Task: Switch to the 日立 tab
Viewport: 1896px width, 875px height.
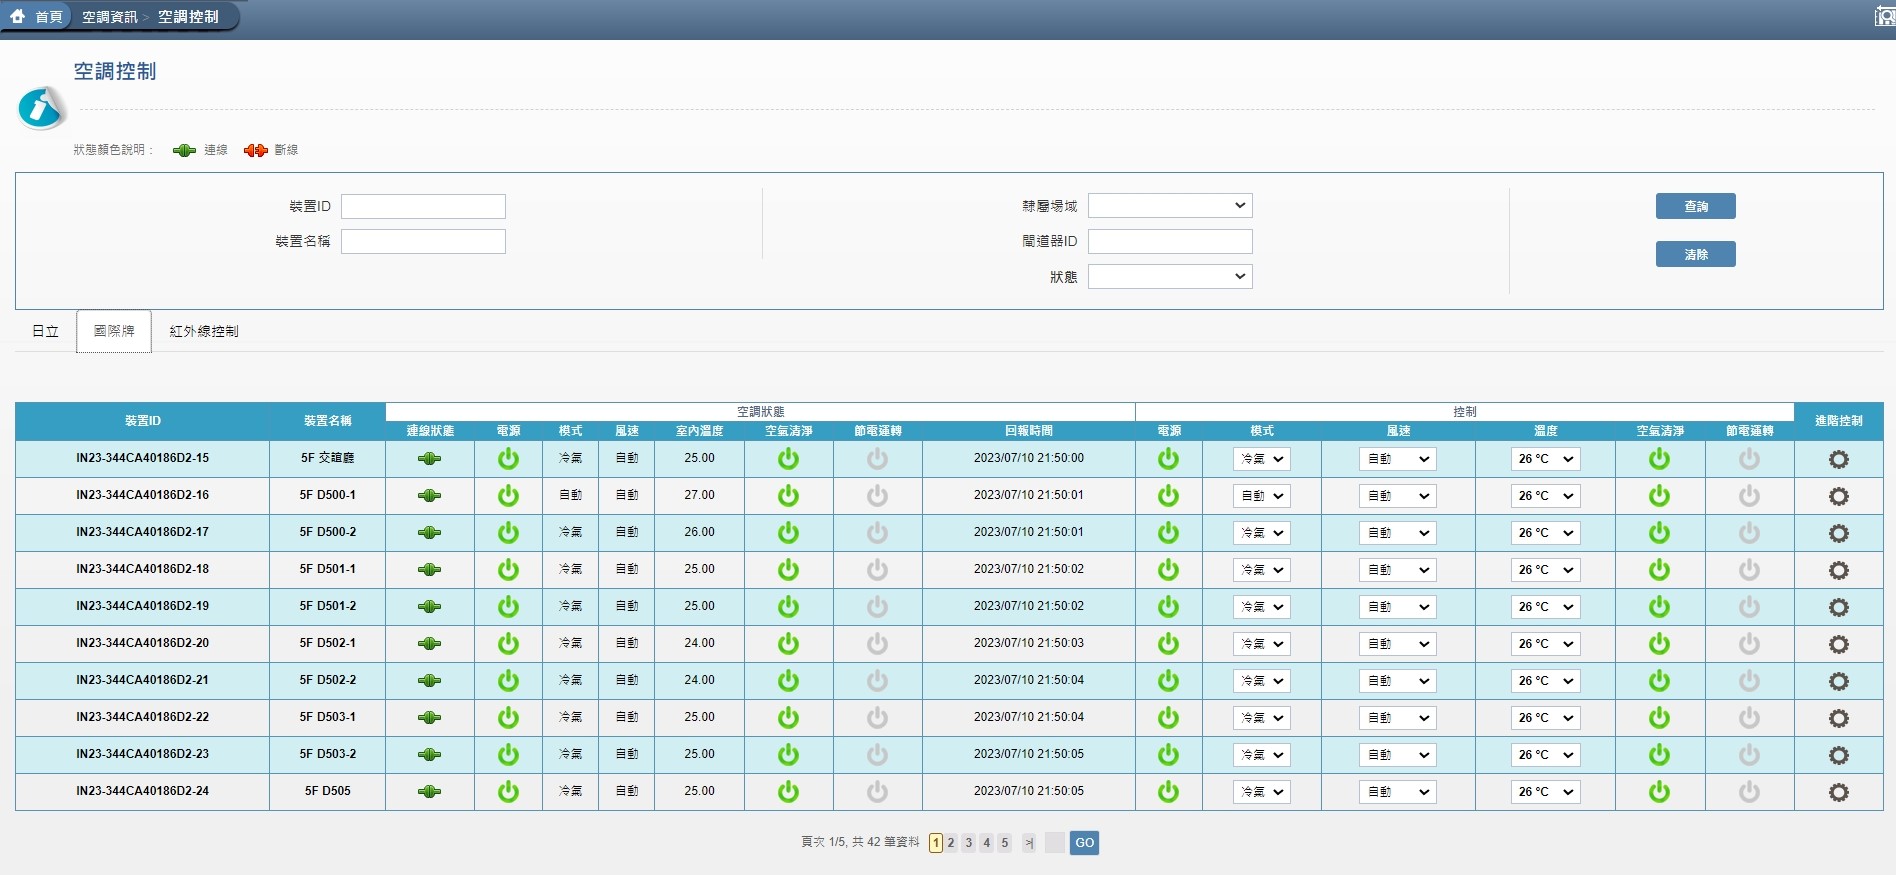Action: pyautogui.click(x=46, y=331)
